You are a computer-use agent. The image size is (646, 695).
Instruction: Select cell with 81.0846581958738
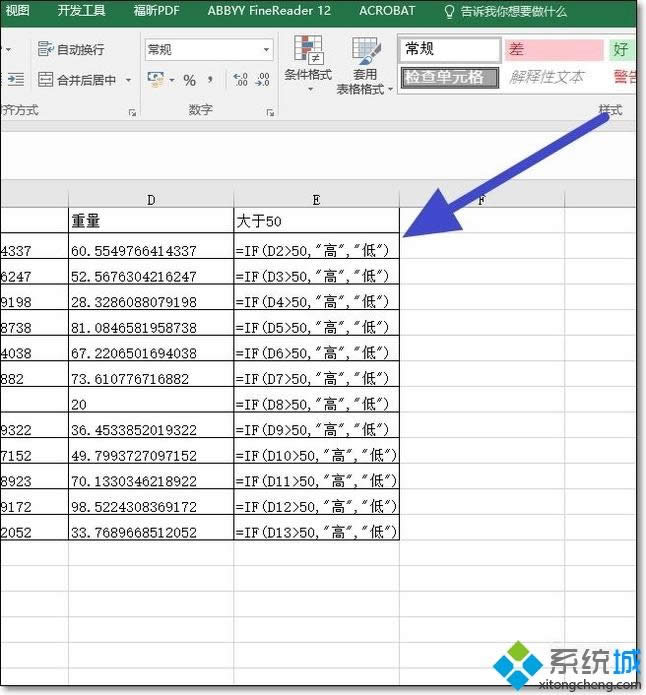(151, 323)
